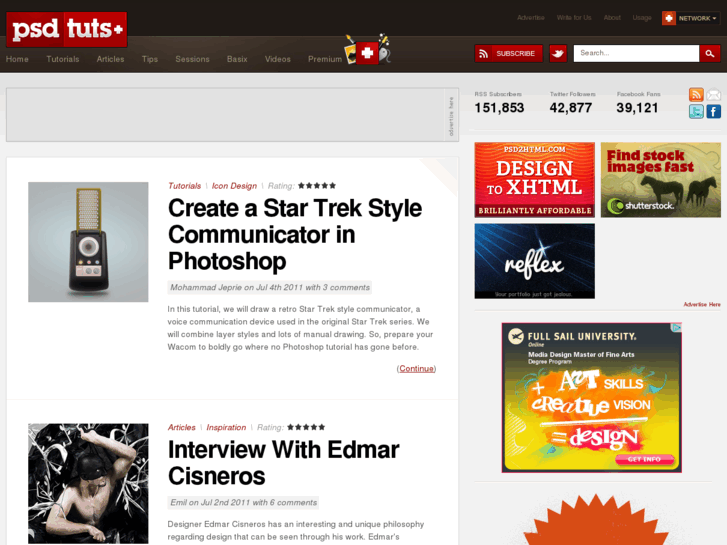
Task: Click the vertical advertise here label
Action: pyautogui.click(x=451, y=116)
